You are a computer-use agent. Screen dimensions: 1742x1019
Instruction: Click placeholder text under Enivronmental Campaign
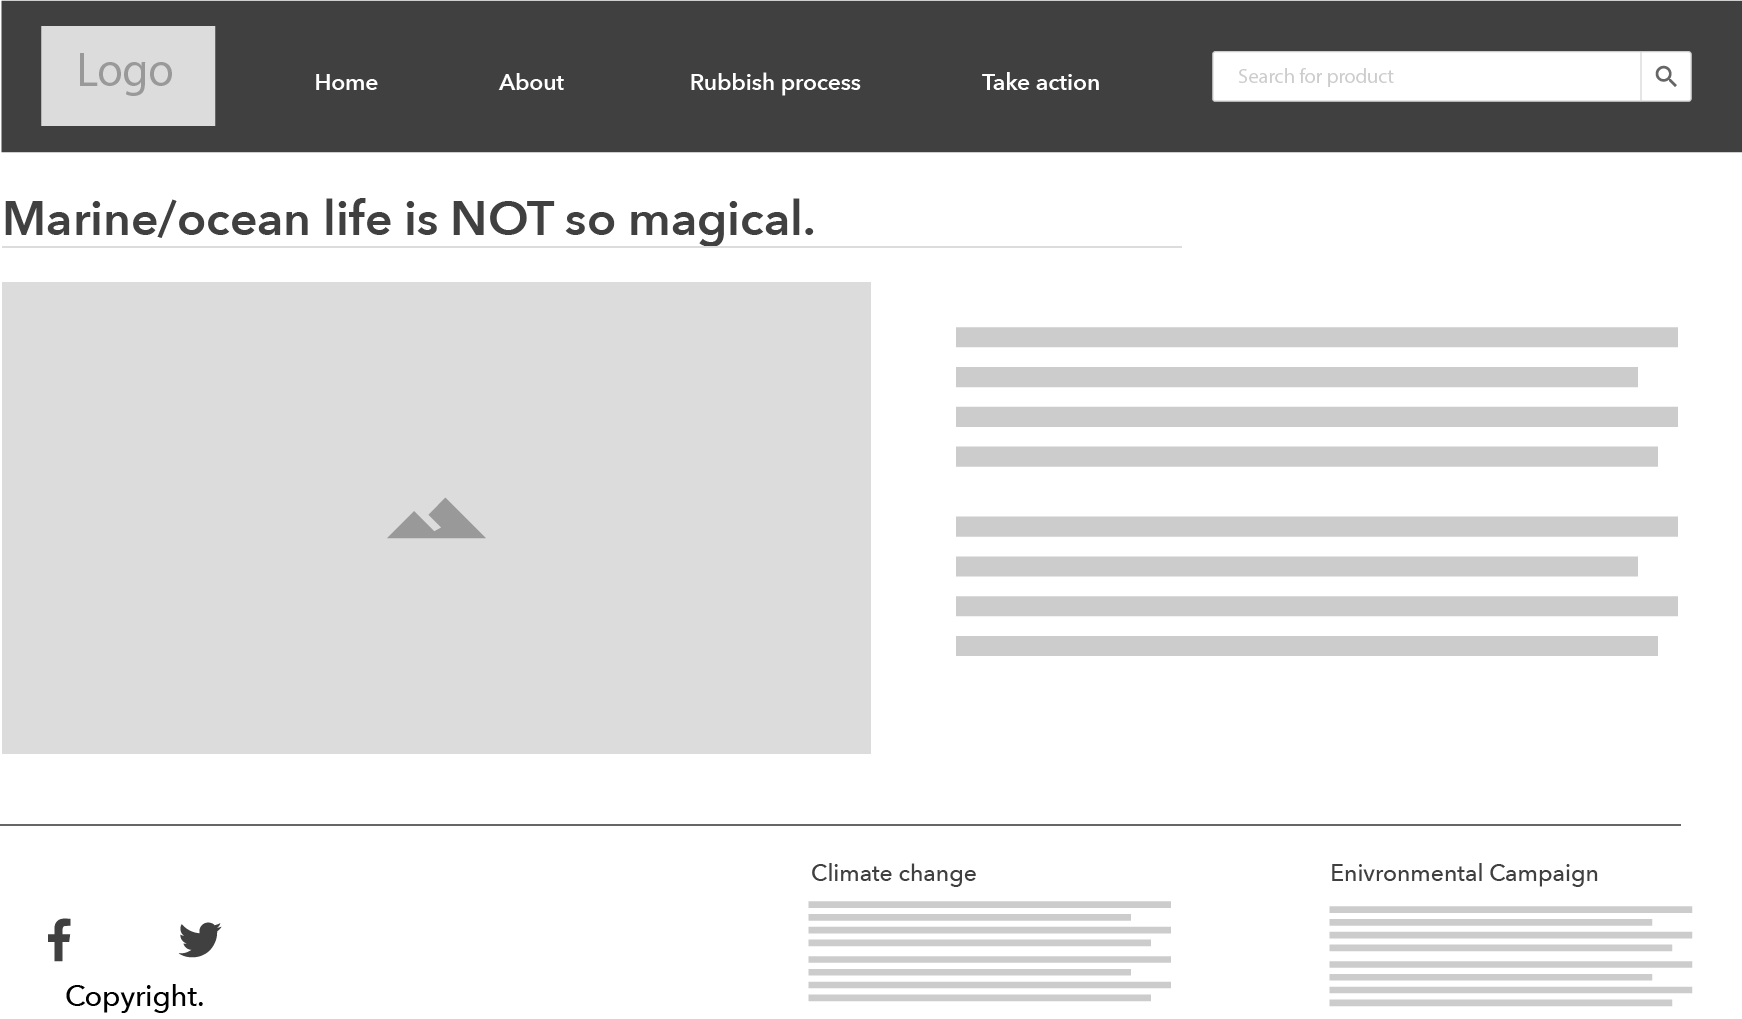point(1510,955)
